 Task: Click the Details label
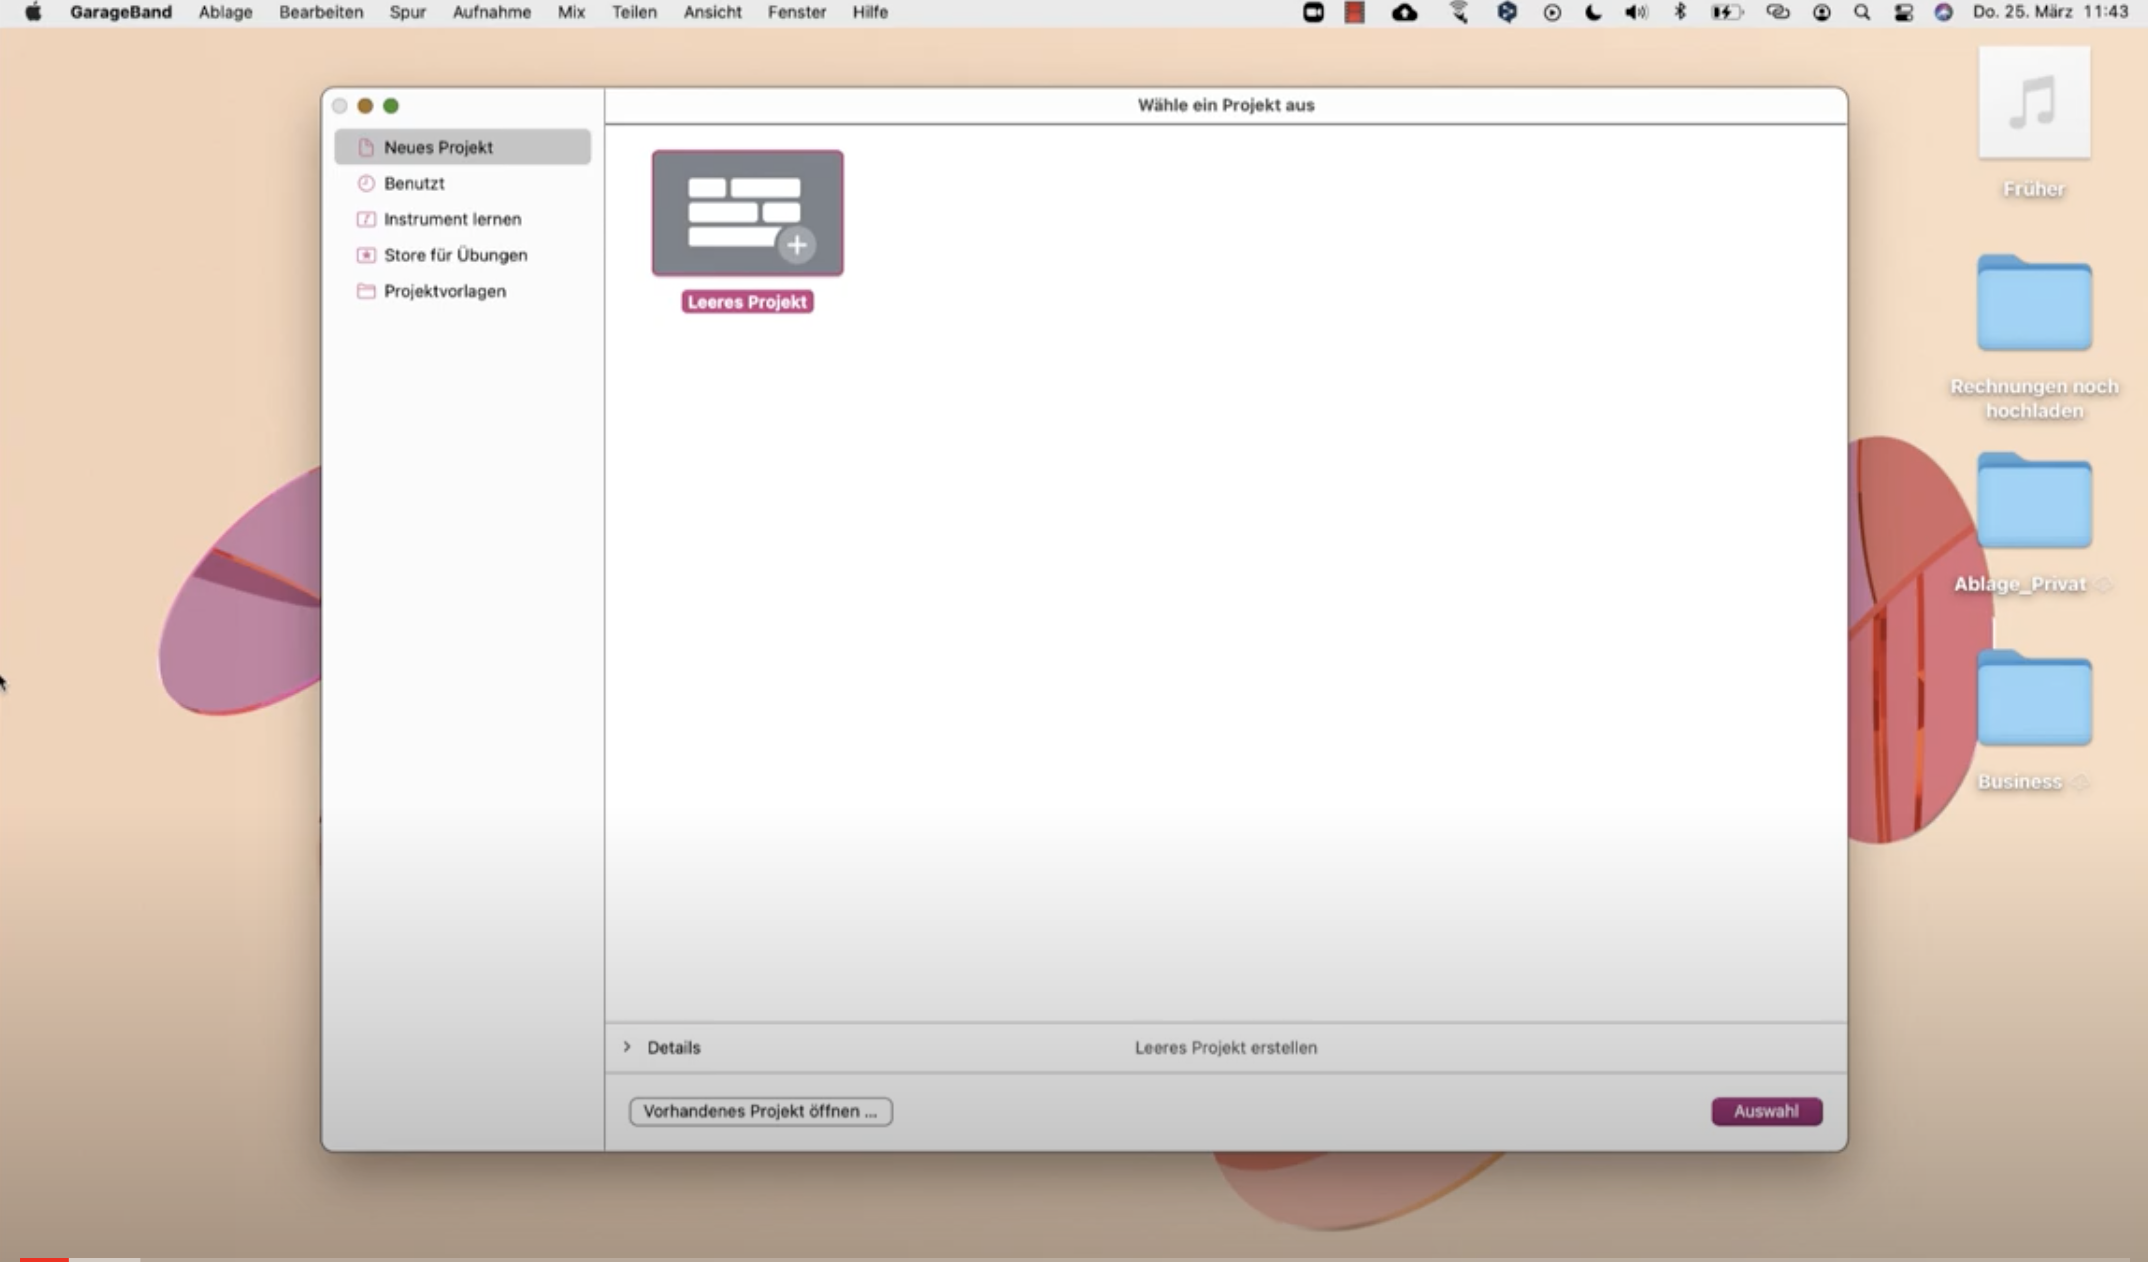coord(673,1047)
